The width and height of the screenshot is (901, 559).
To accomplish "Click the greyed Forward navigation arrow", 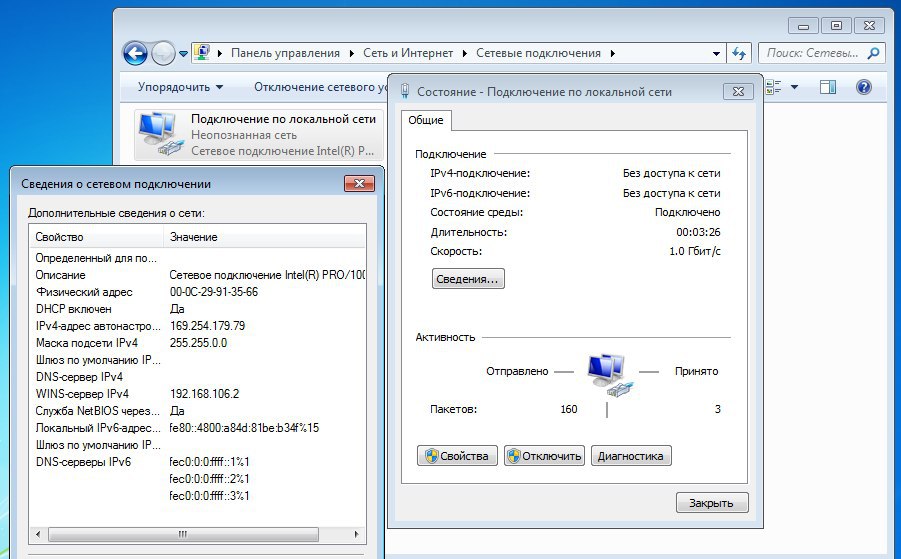I will pos(163,53).
